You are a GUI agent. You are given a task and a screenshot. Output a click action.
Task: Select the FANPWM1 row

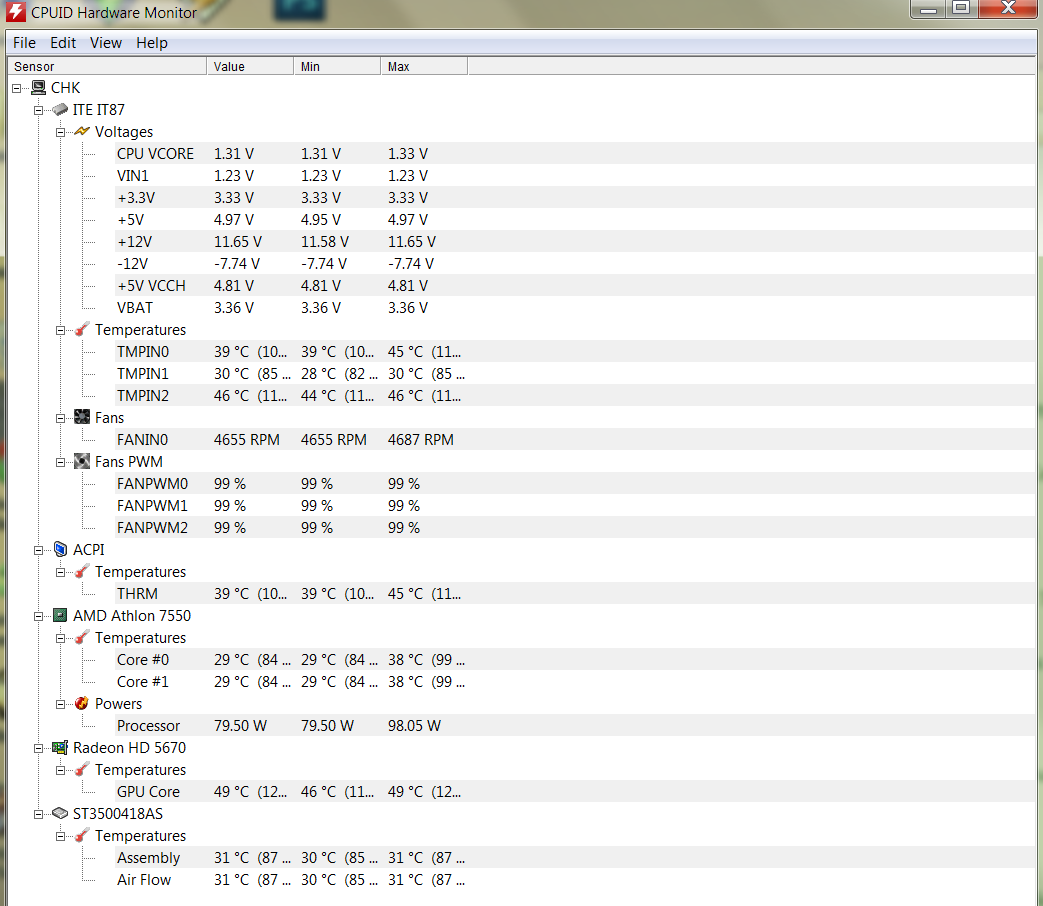click(575, 506)
